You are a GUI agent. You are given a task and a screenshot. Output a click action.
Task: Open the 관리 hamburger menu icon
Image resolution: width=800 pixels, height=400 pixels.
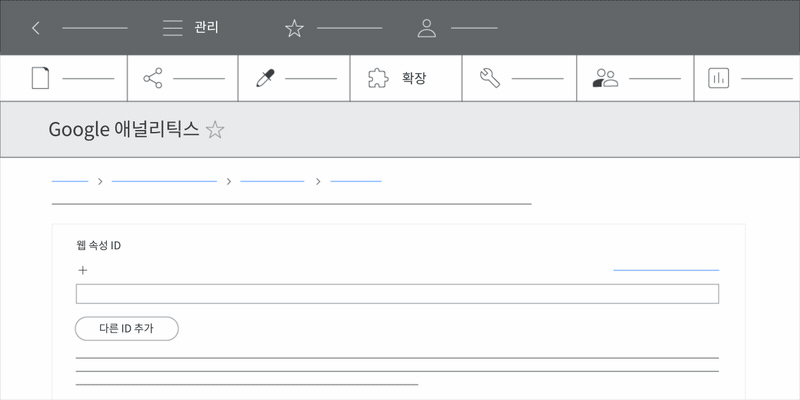click(172, 28)
